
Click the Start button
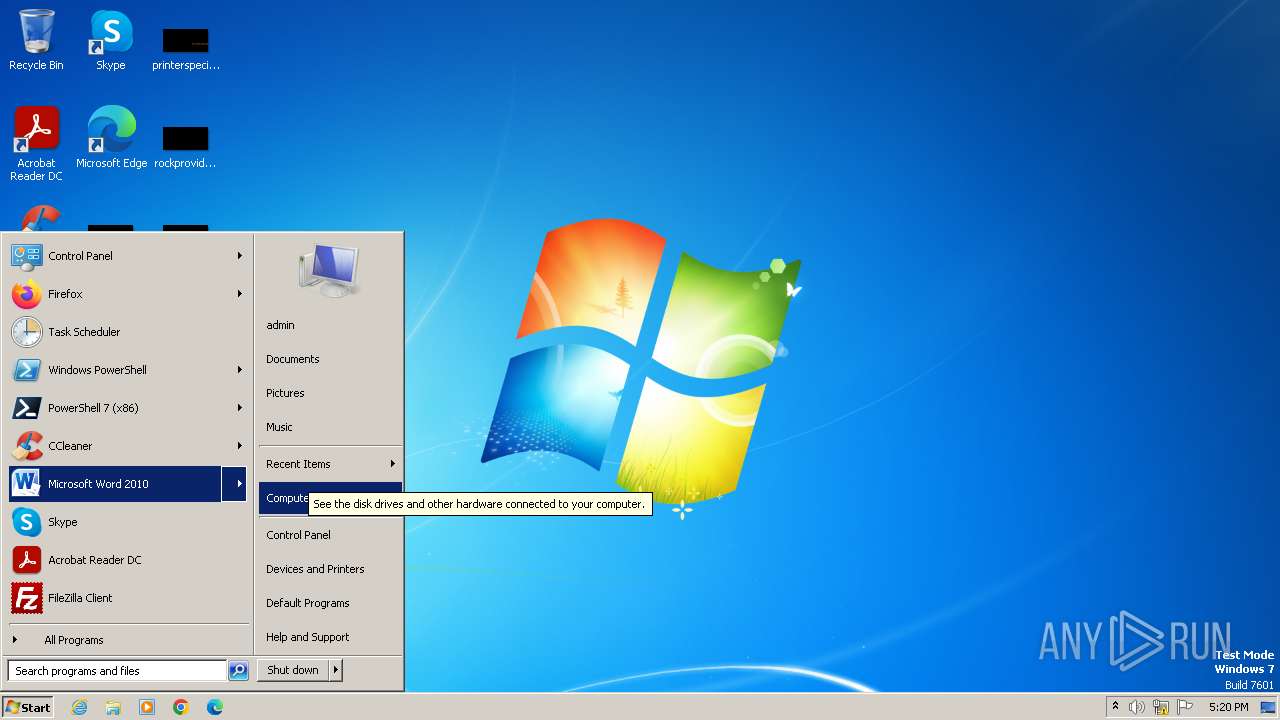[x=28, y=707]
